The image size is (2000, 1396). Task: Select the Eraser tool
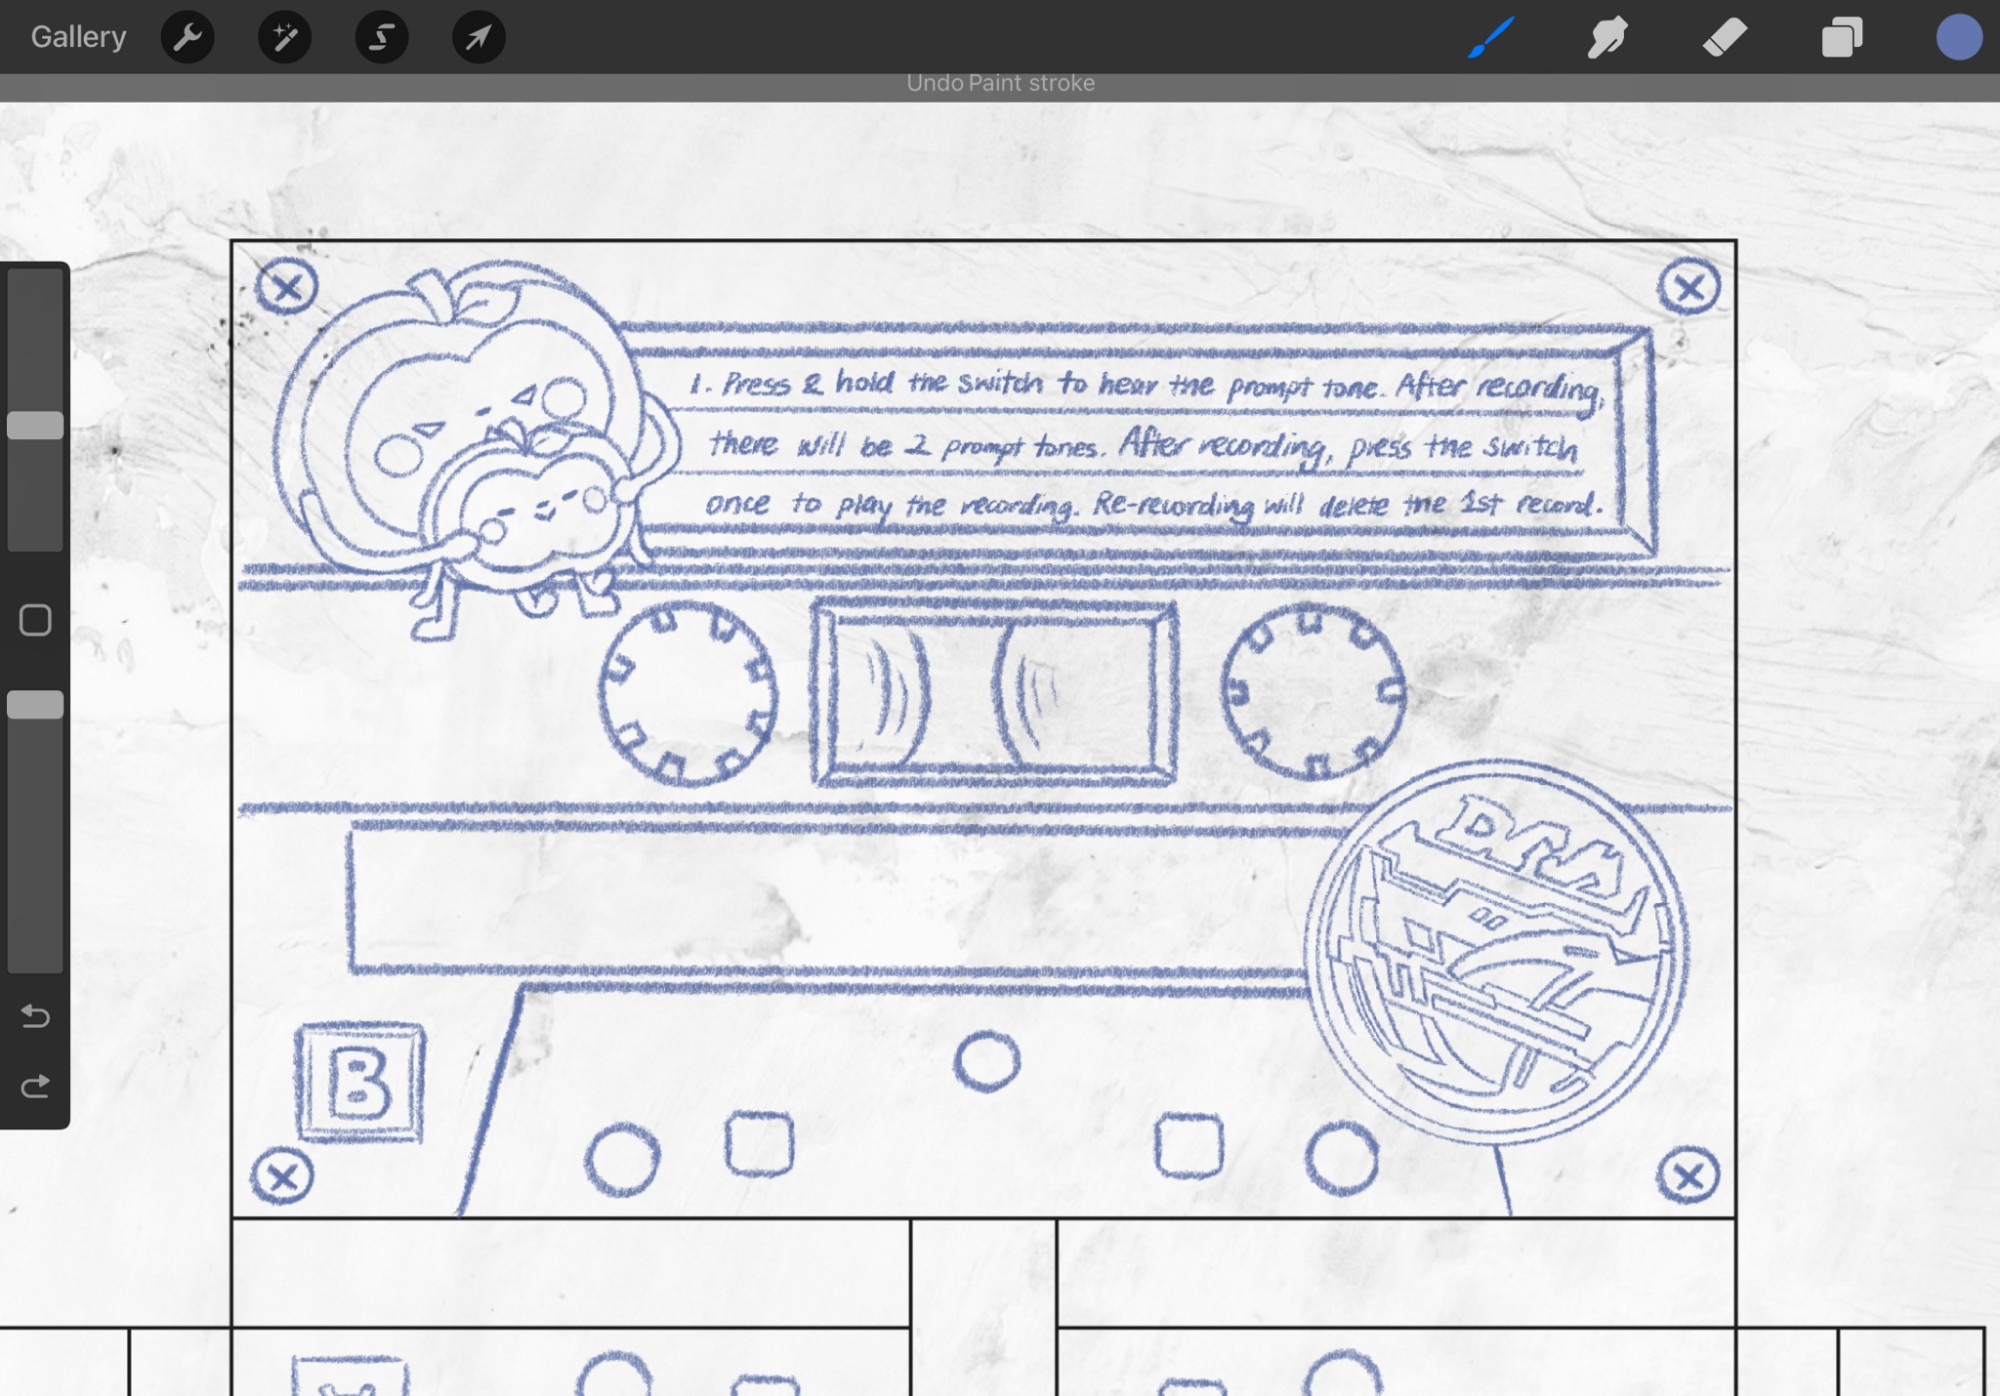[x=1724, y=38]
